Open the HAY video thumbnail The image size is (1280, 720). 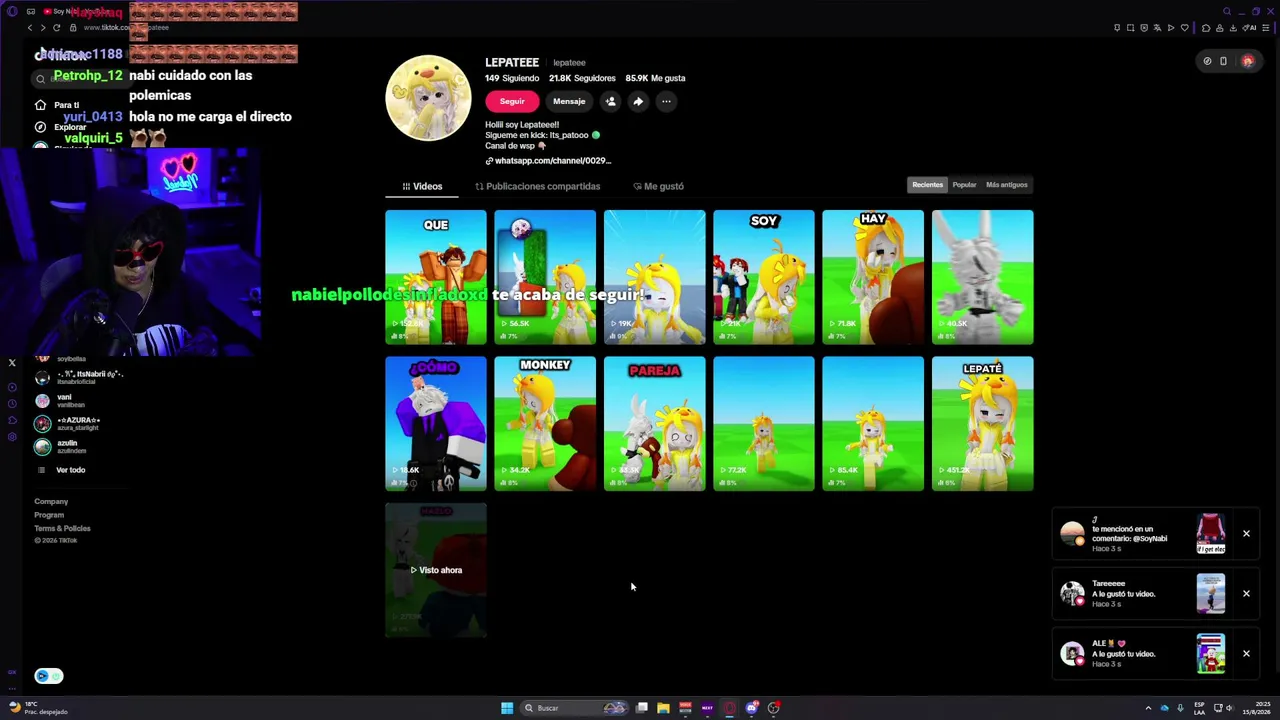873,277
